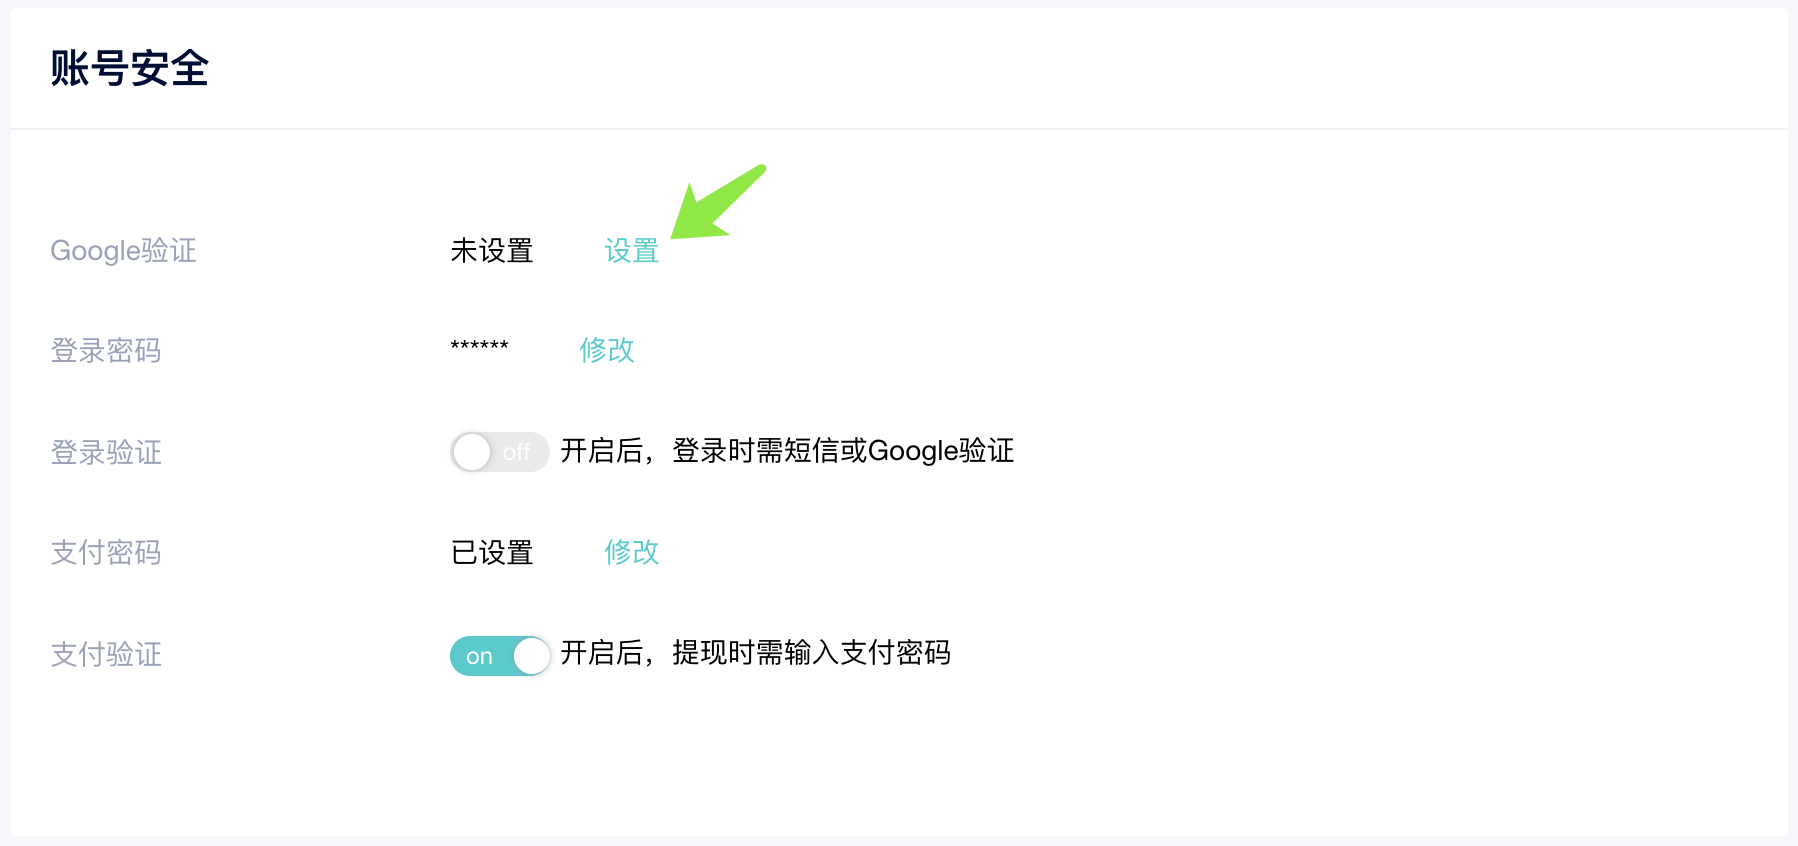This screenshot has height=846, width=1798.
Task: Click the 未设置 status text
Action: 491,251
